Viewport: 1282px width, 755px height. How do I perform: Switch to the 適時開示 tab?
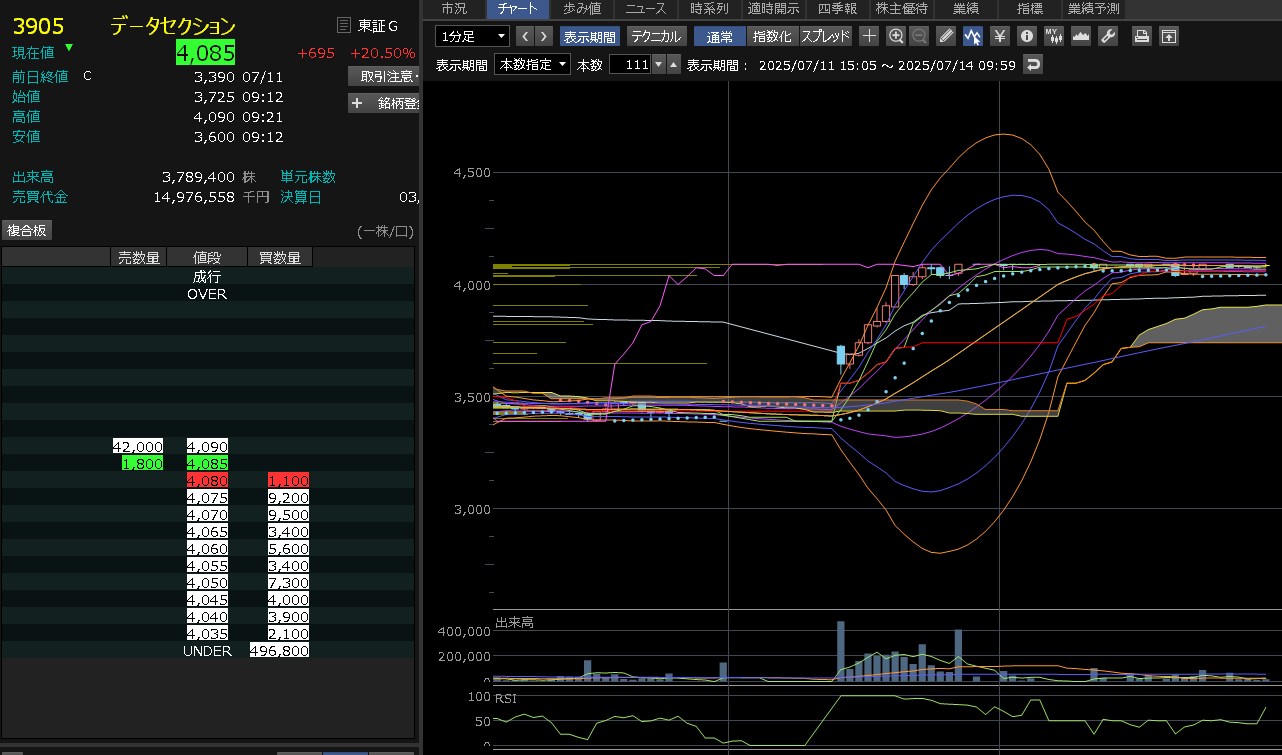pos(773,9)
